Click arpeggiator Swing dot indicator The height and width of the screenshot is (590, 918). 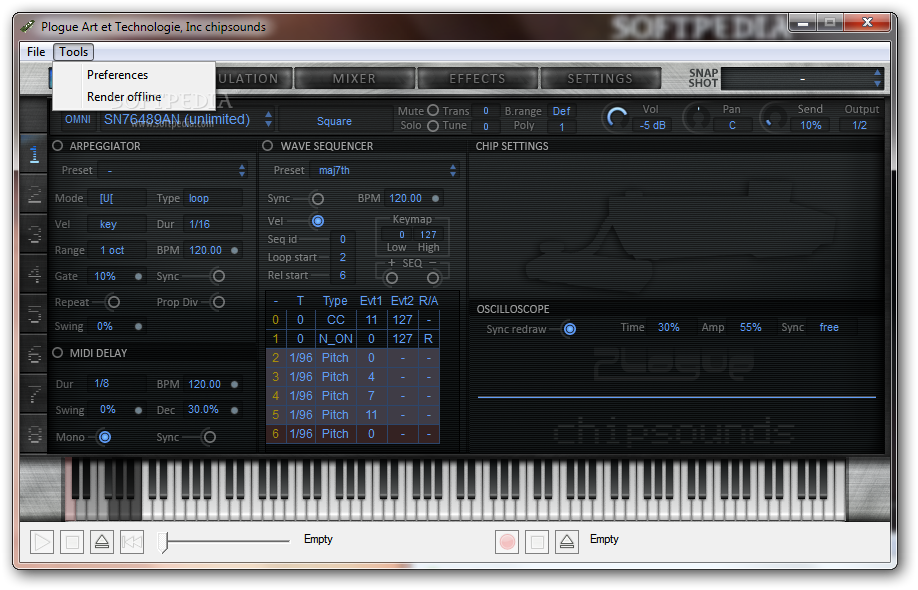point(138,327)
